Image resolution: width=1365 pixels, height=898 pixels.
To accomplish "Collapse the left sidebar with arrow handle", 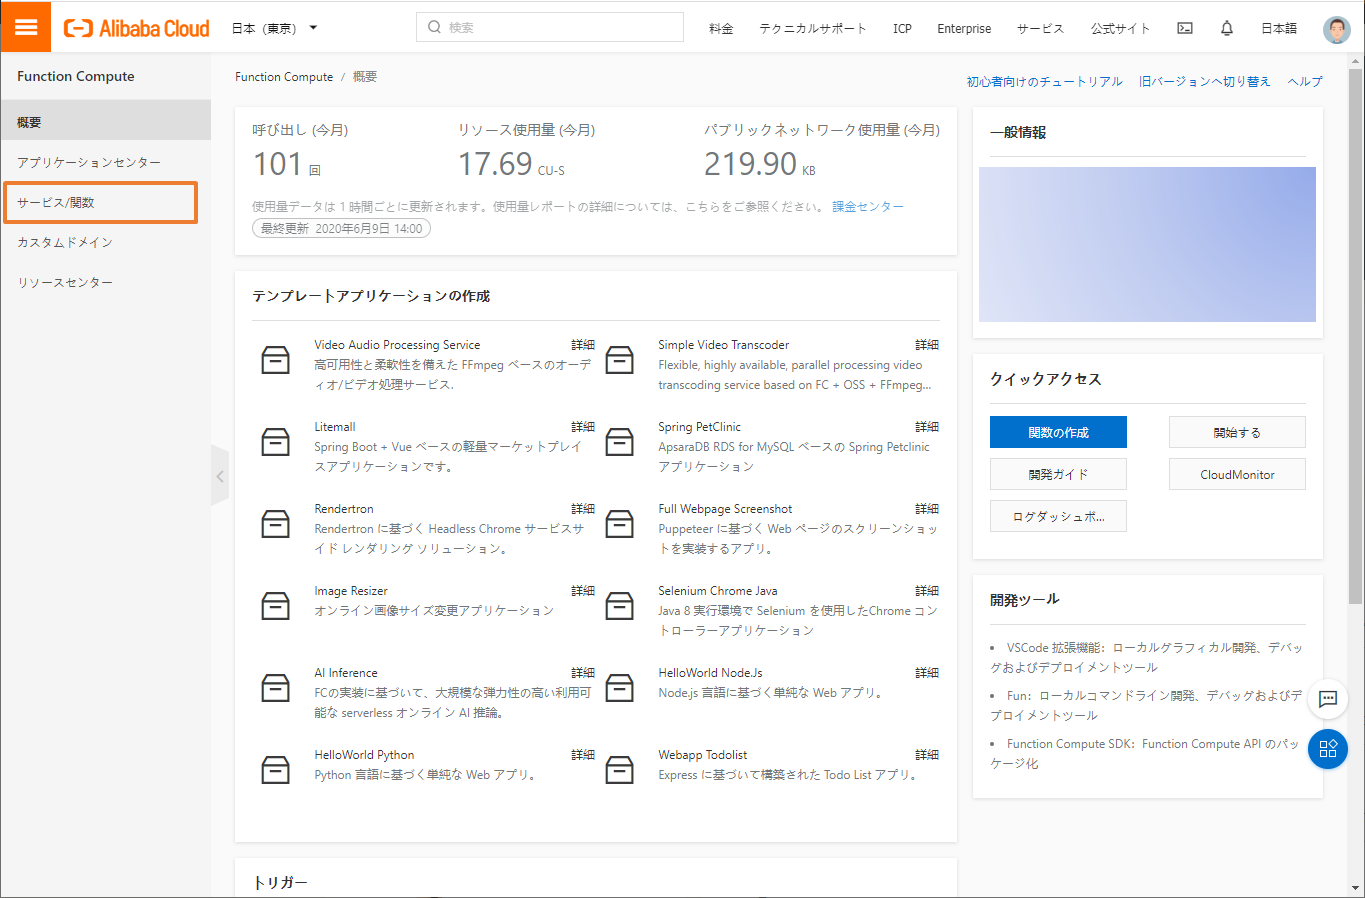I will click(x=220, y=476).
